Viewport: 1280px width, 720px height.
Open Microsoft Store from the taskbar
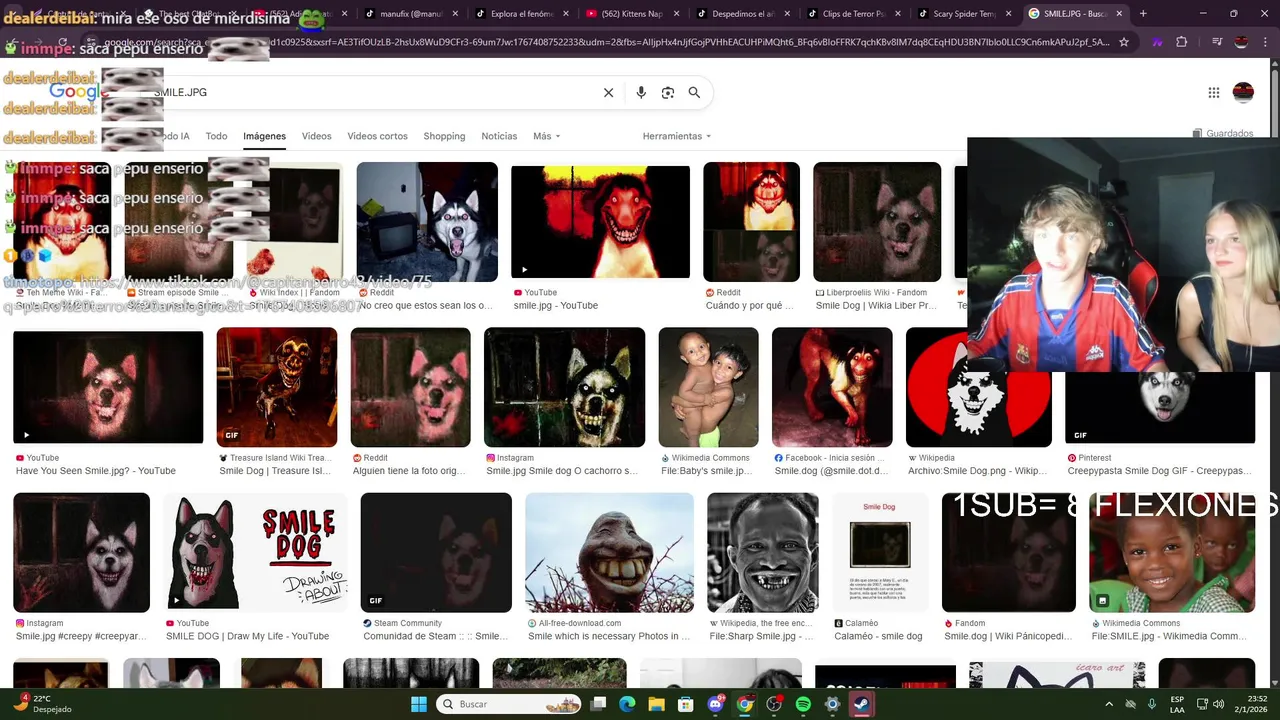point(685,704)
